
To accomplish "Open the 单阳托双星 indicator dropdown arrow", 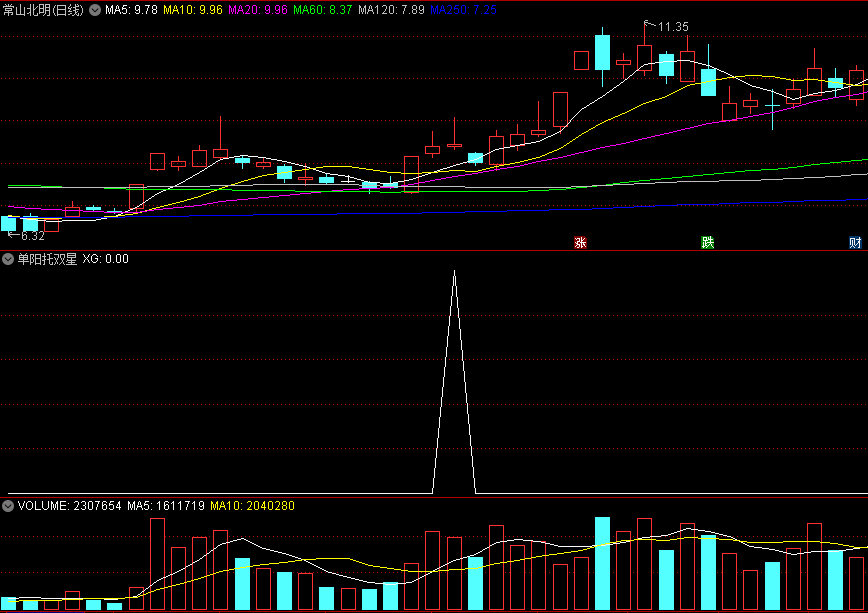I will click(x=8, y=259).
